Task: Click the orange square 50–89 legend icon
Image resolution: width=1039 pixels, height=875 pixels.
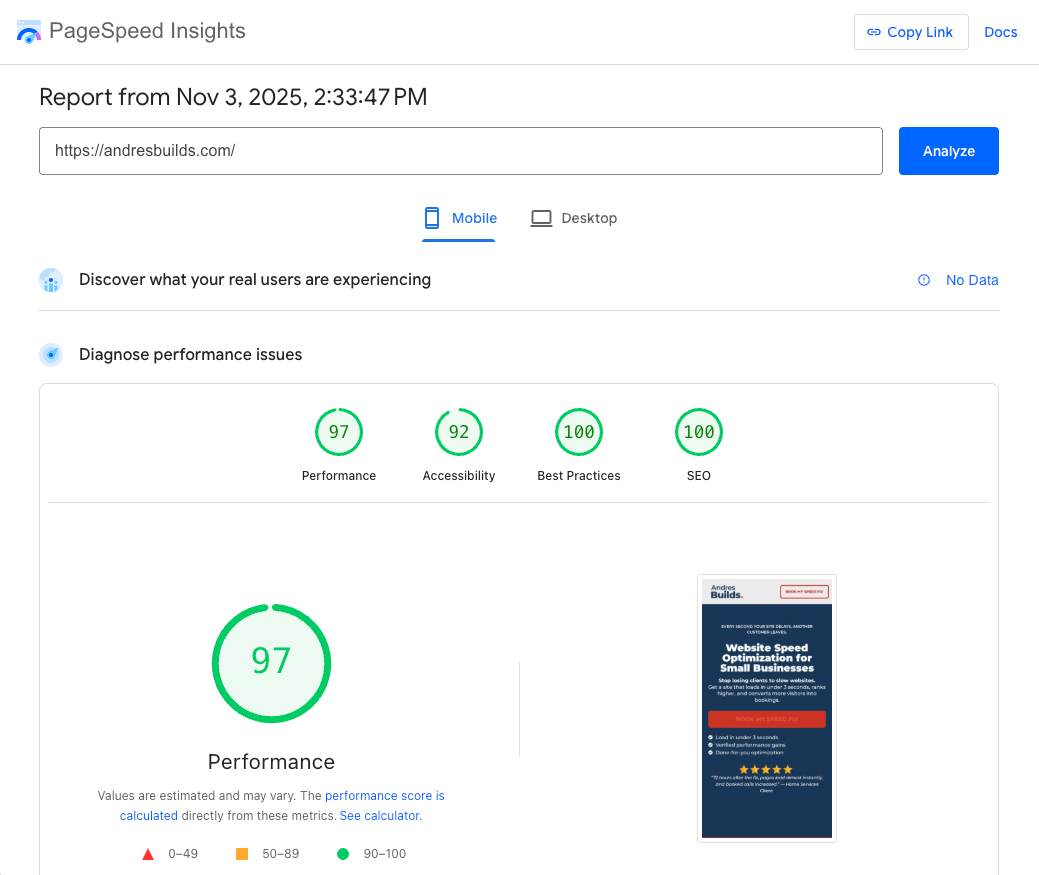Action: coord(241,853)
